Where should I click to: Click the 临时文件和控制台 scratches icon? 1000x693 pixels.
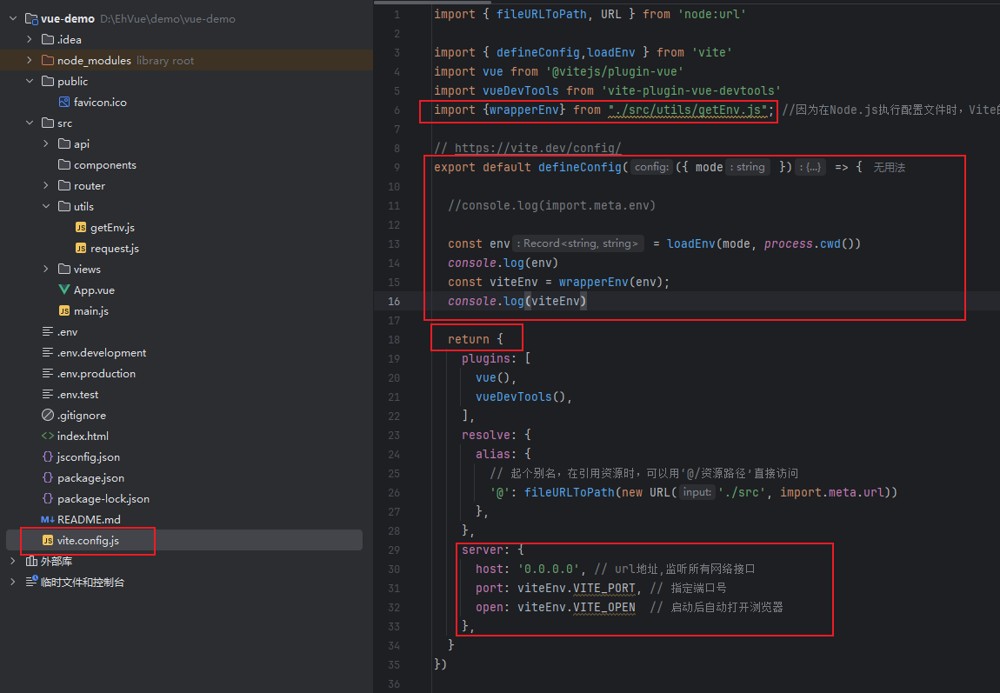pyautogui.click(x=31, y=581)
